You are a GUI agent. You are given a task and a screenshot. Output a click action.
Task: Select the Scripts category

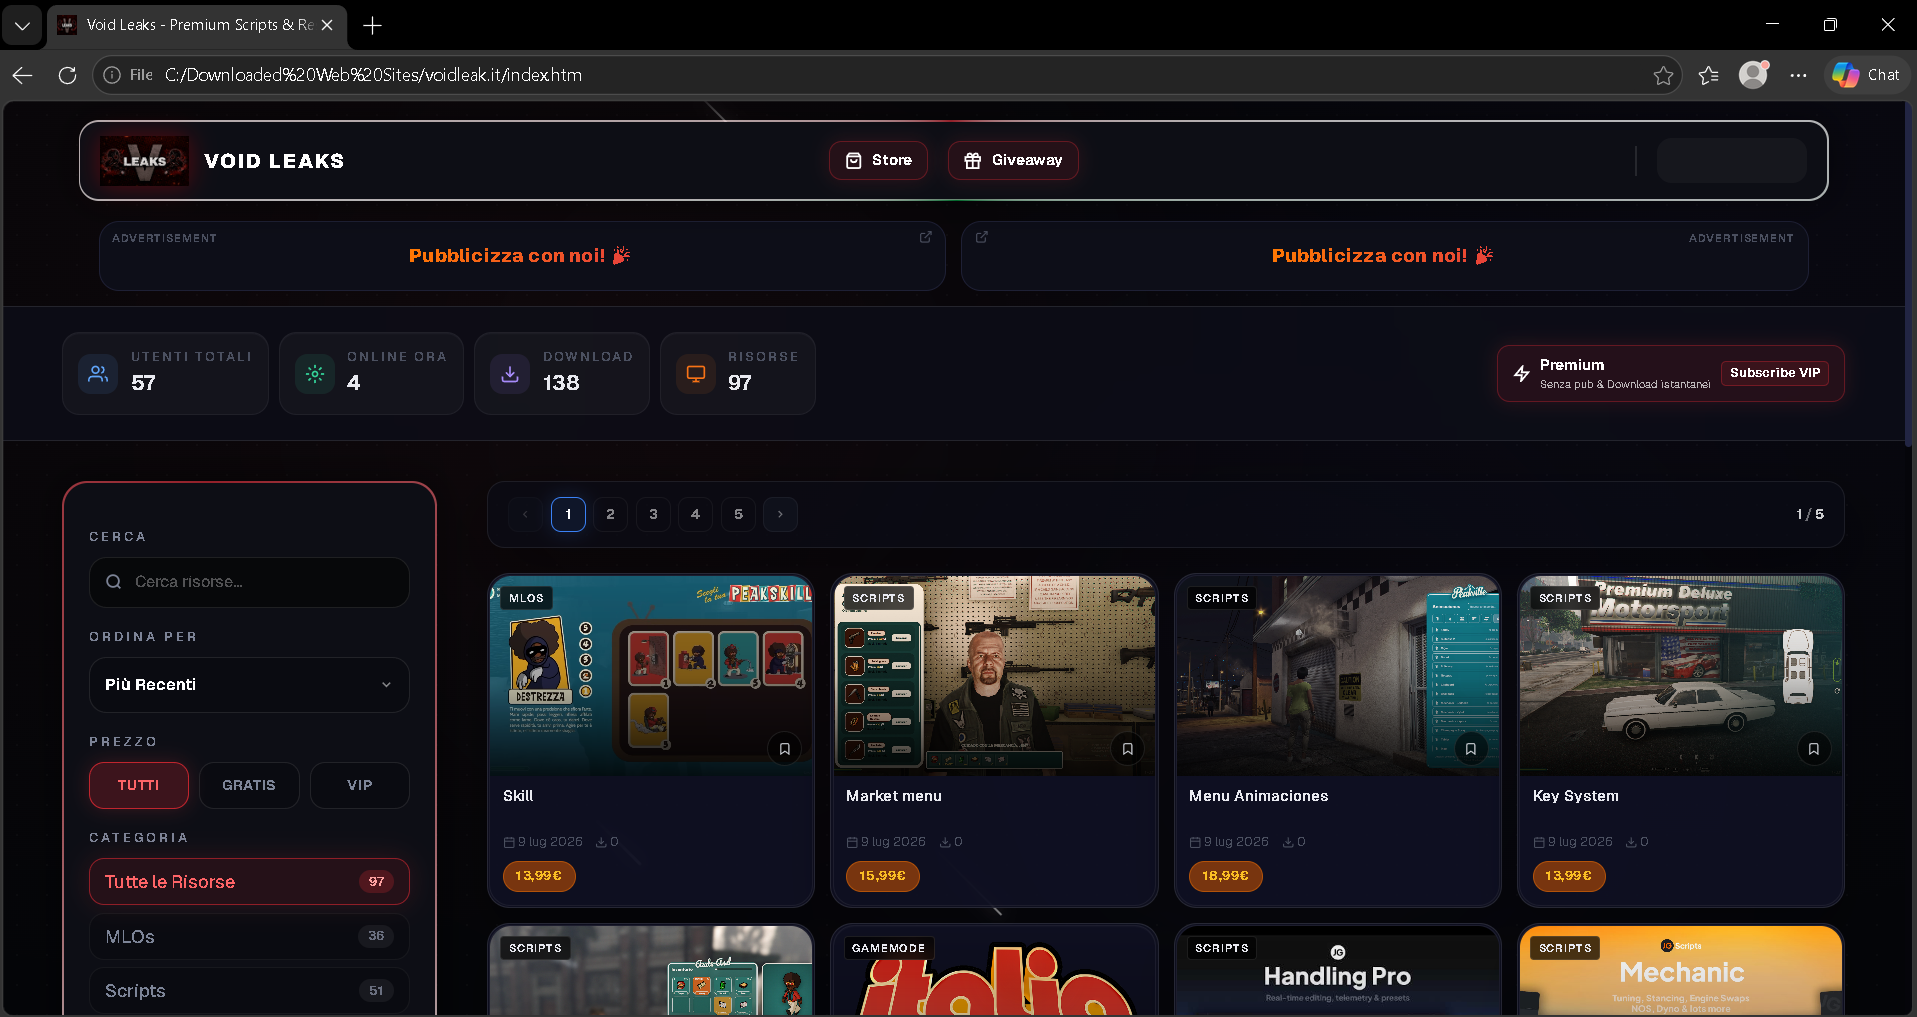click(249, 991)
